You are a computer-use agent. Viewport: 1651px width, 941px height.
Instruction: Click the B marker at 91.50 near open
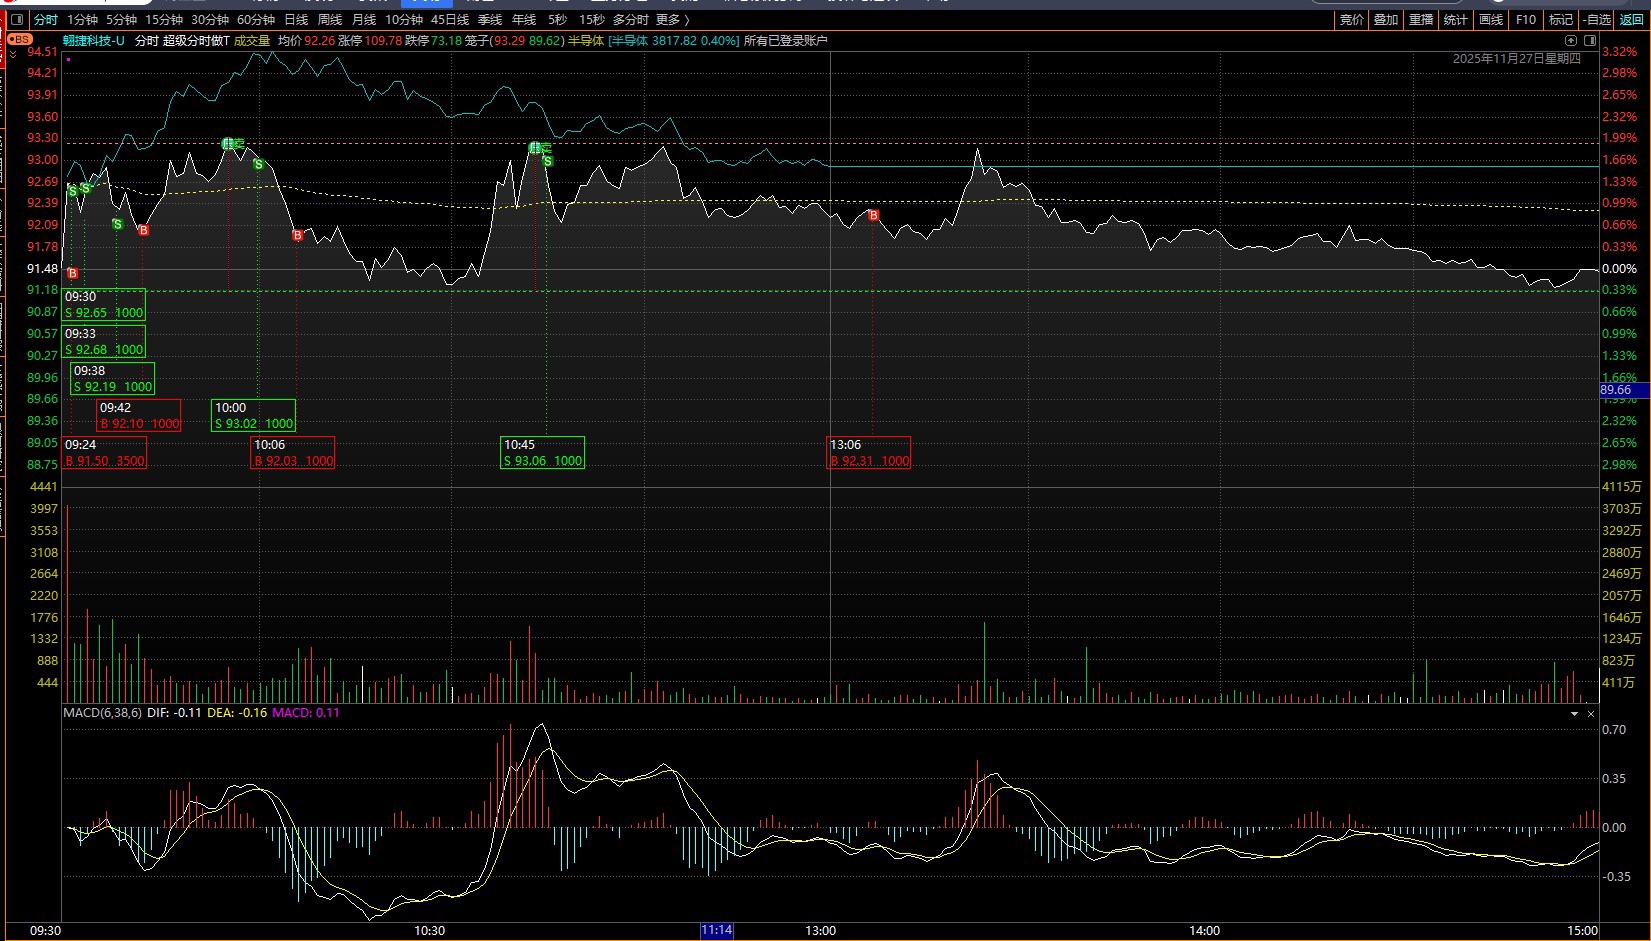click(x=72, y=273)
